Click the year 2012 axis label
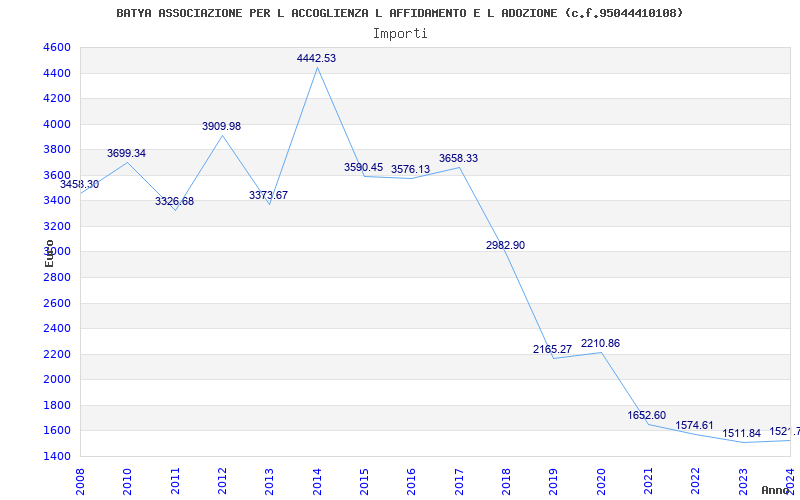The width and height of the screenshot is (800, 500). point(222,482)
